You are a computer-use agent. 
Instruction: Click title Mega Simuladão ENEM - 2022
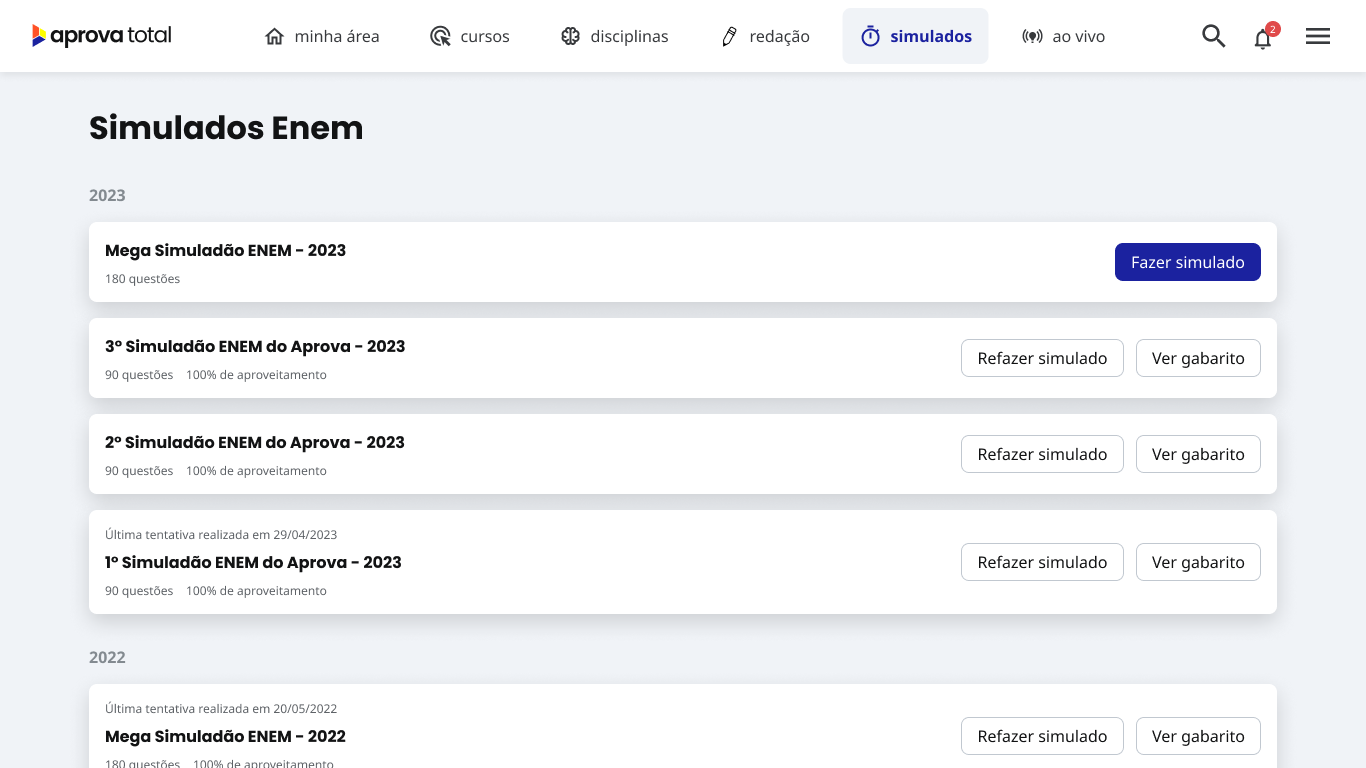225,736
